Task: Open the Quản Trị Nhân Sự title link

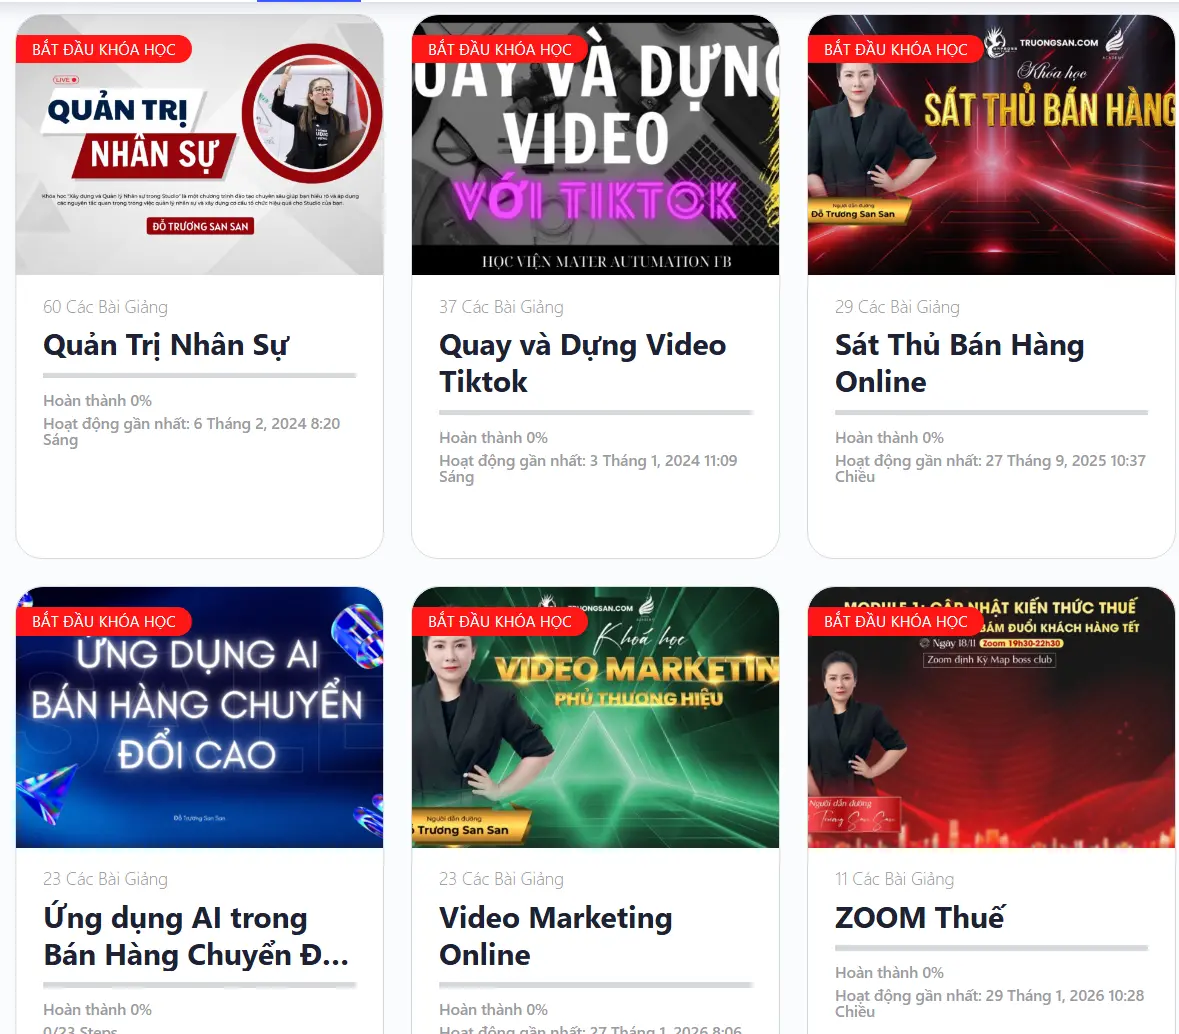Action: (166, 345)
